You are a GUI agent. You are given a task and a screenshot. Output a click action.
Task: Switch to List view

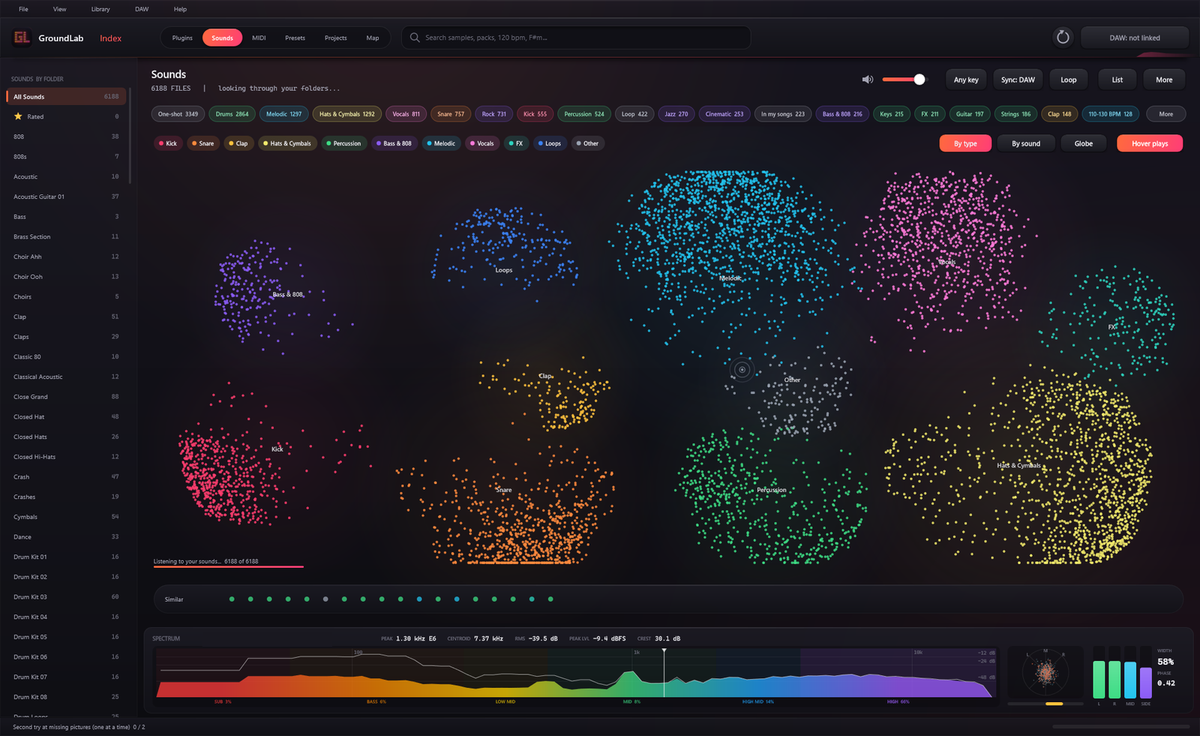tap(1118, 79)
